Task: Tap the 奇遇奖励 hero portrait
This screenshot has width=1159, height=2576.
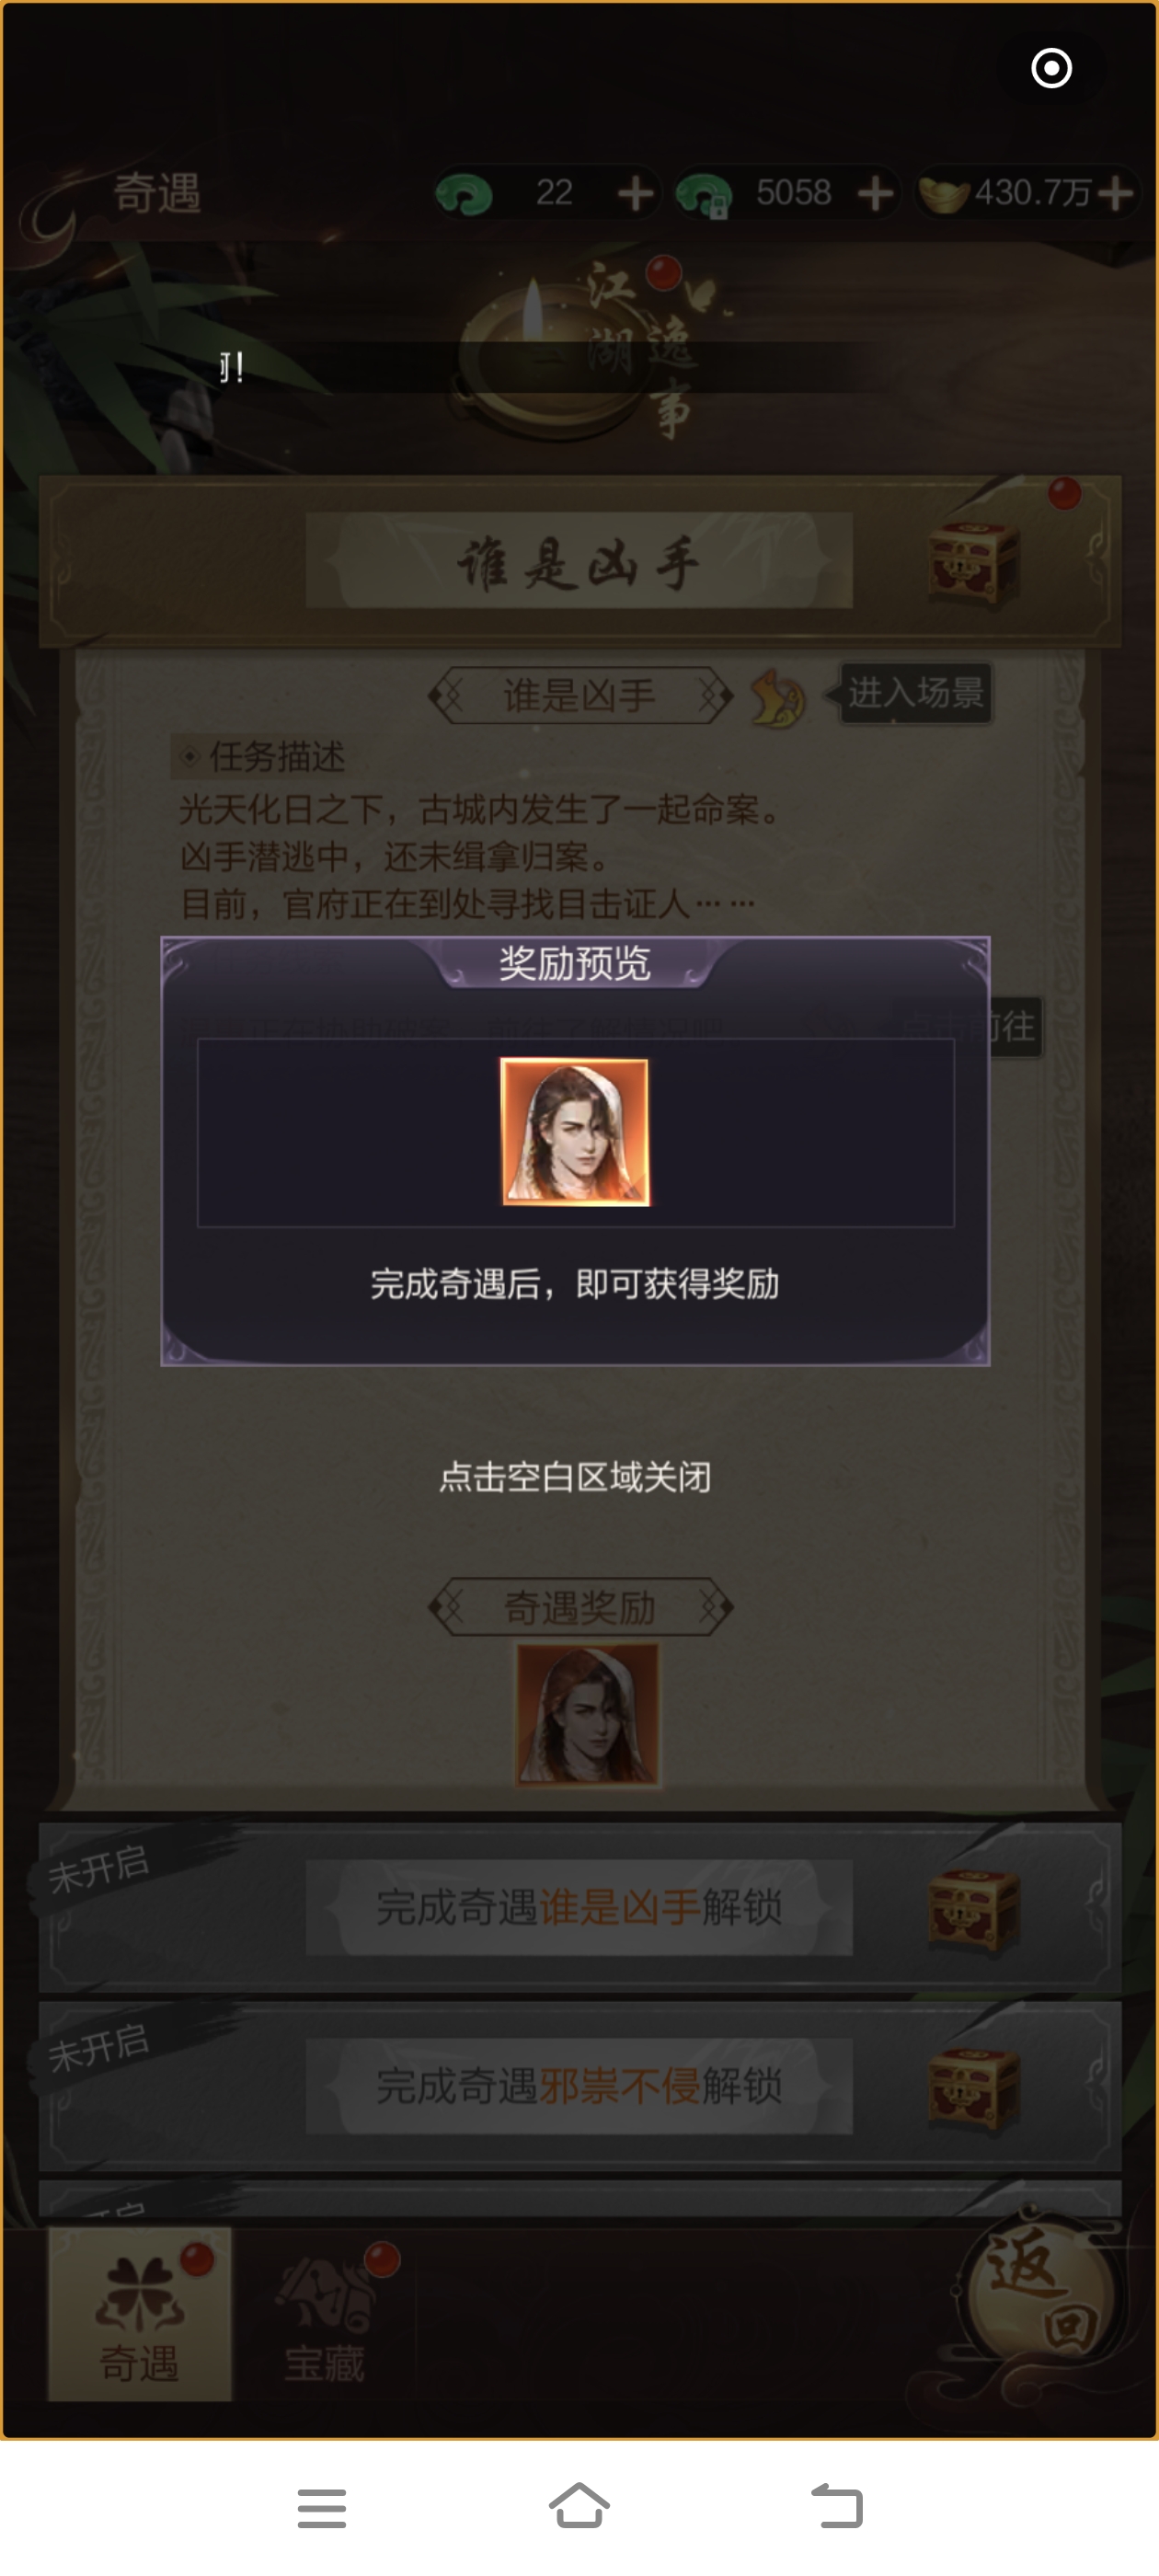Action: point(587,1714)
